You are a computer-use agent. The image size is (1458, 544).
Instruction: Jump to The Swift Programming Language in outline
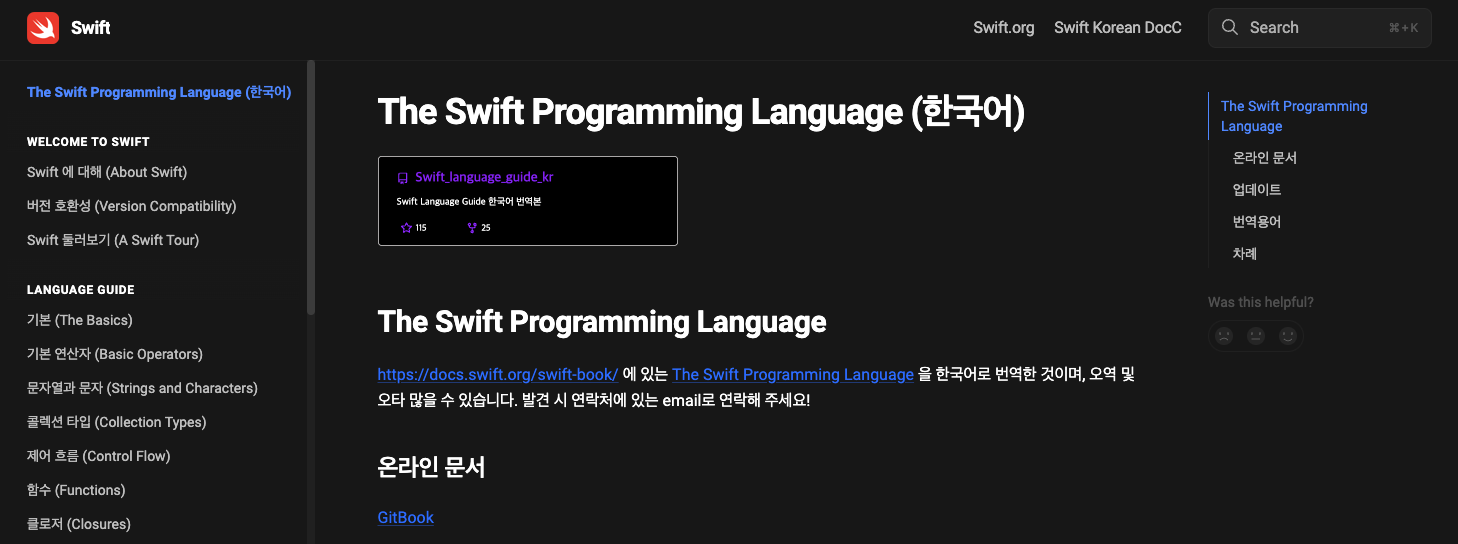coord(1294,116)
